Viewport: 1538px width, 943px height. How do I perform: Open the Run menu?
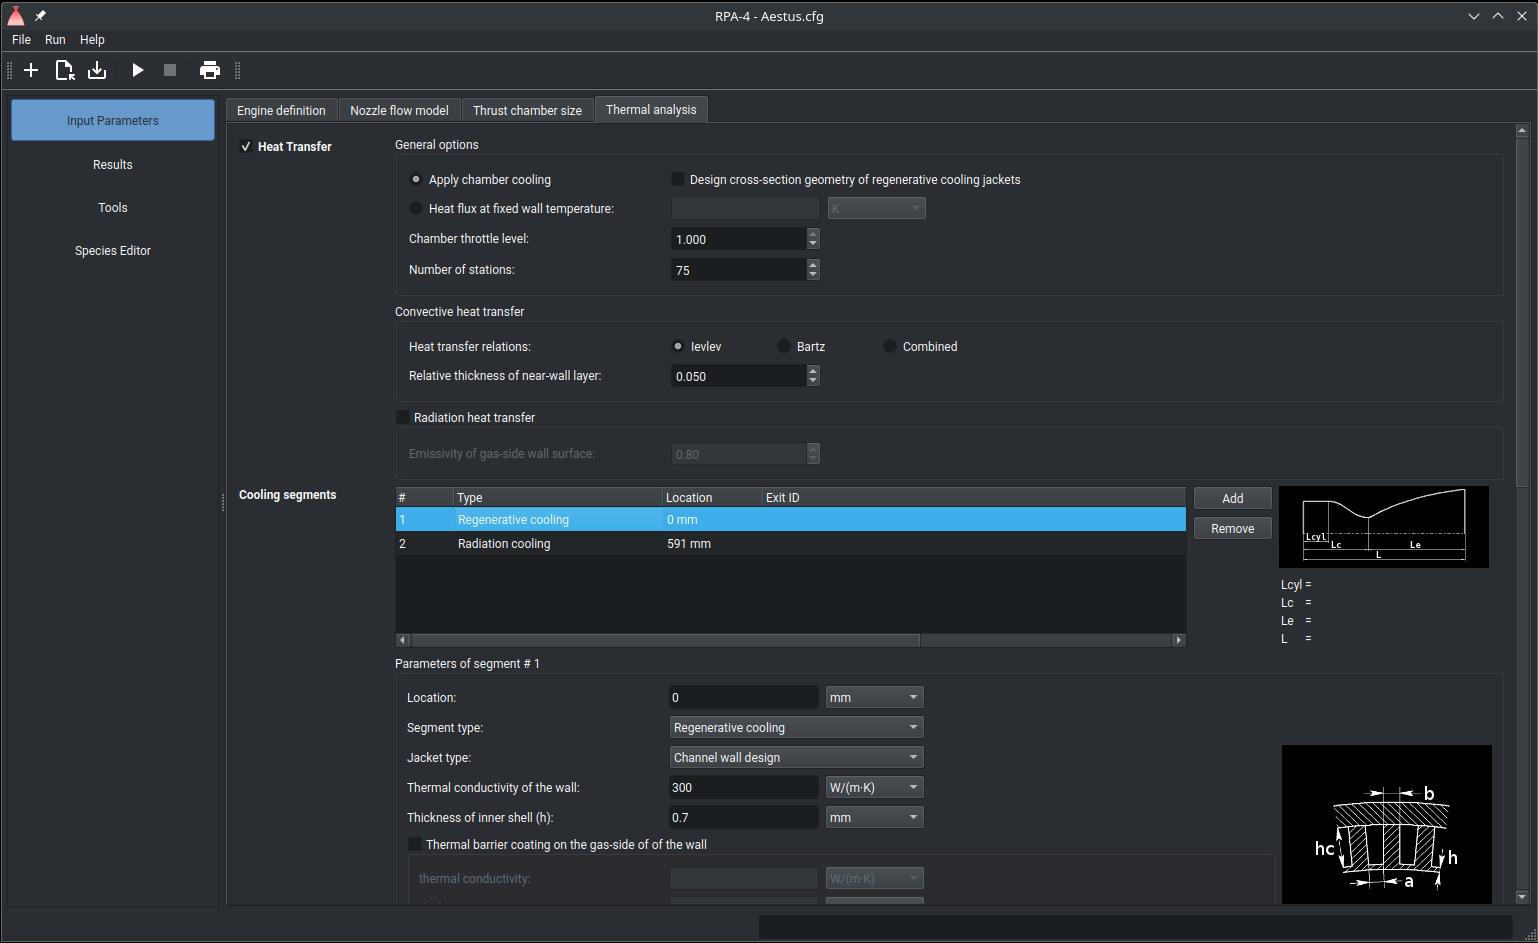(55, 40)
